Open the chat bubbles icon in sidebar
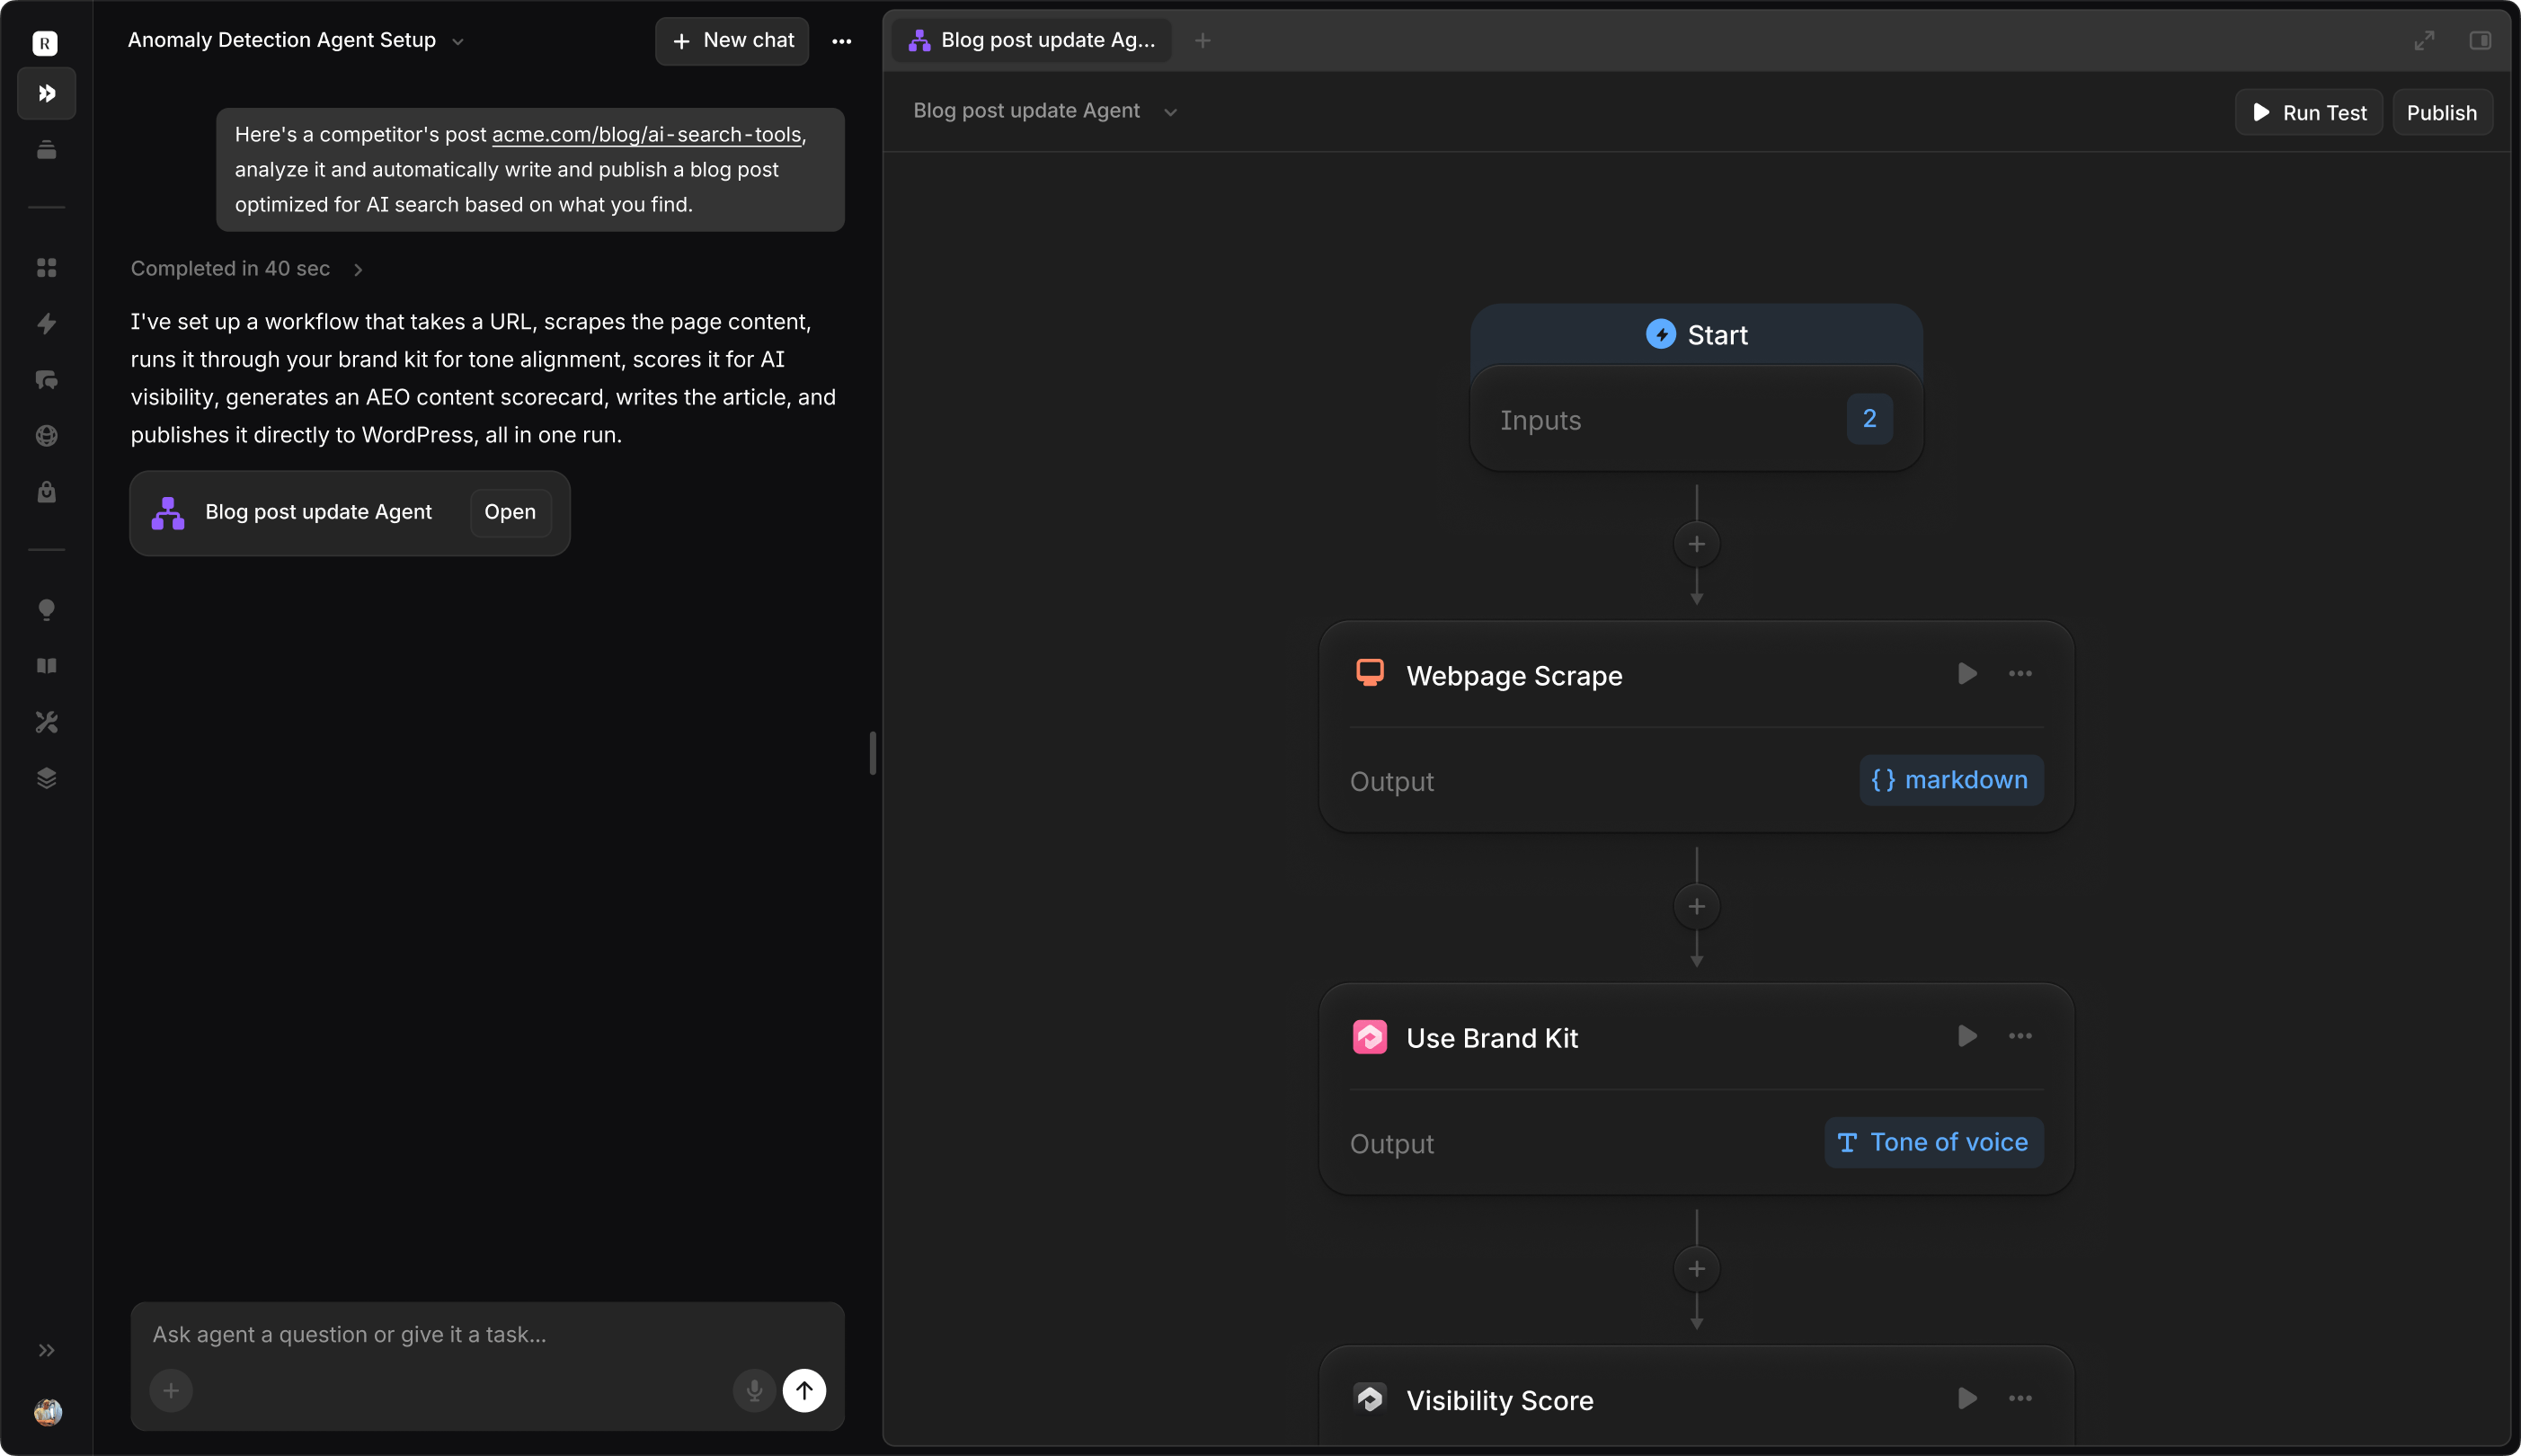The image size is (2521, 1456). [46, 379]
